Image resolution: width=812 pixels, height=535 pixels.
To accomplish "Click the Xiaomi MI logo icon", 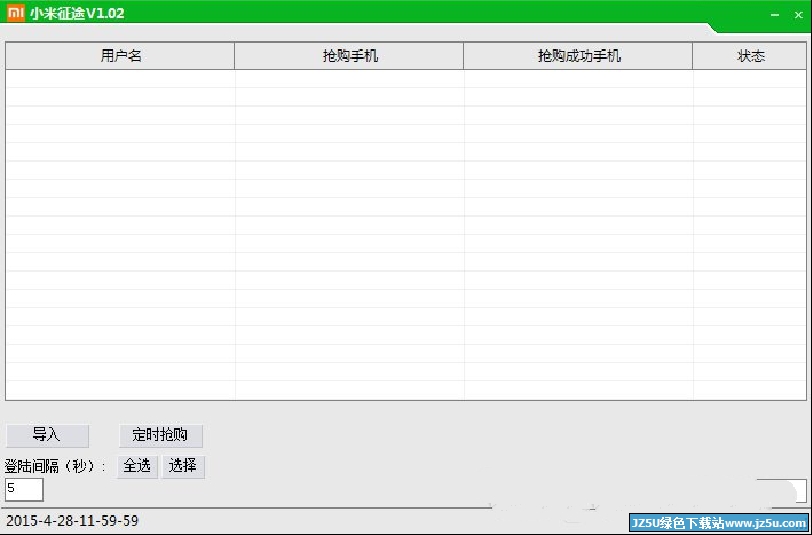I will (x=16, y=13).
